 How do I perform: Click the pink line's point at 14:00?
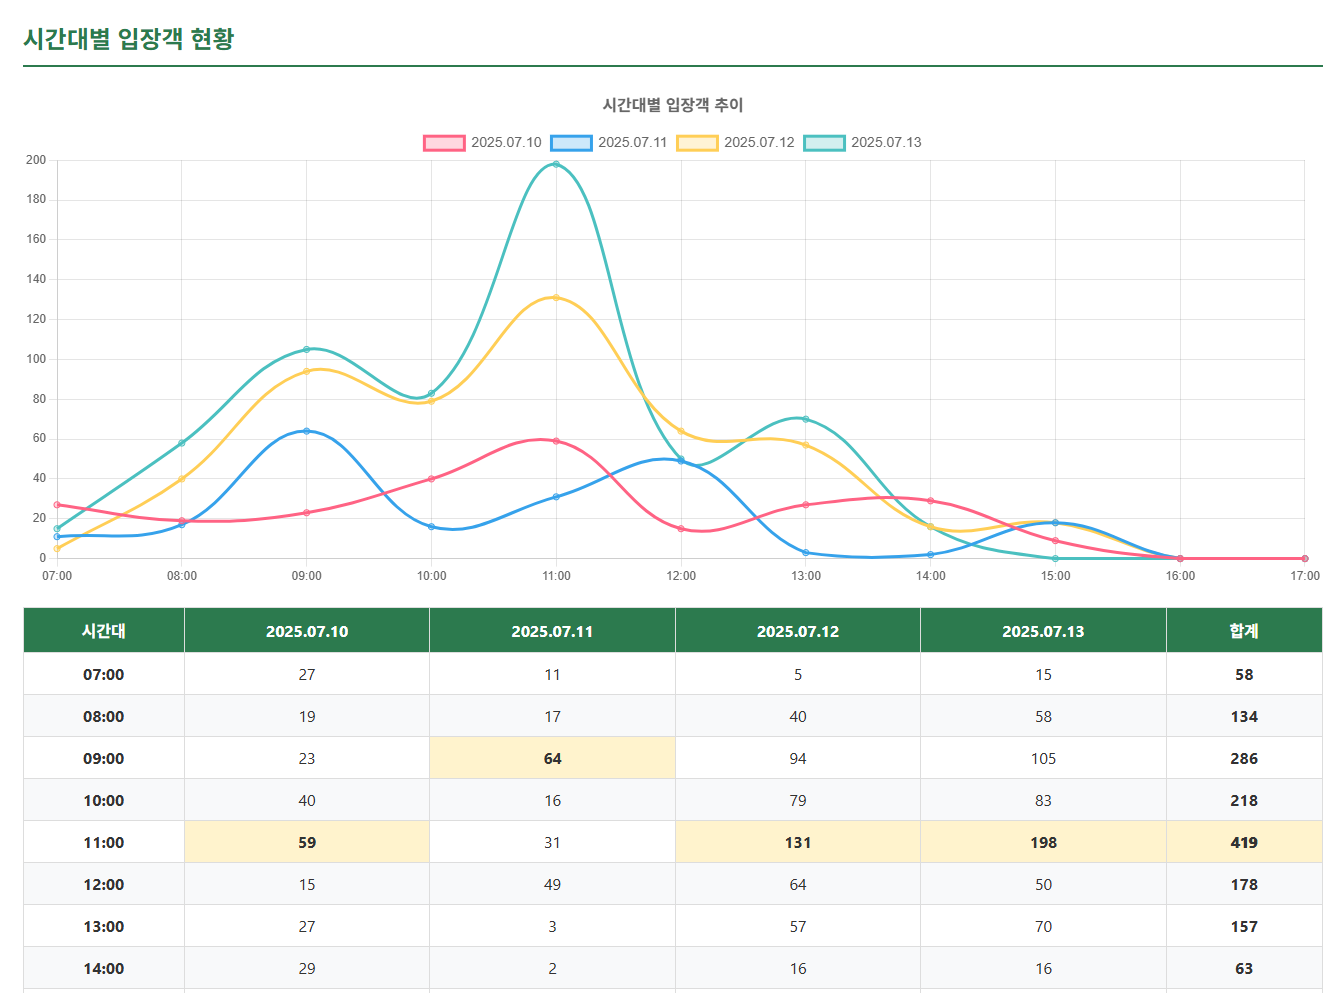931,499
